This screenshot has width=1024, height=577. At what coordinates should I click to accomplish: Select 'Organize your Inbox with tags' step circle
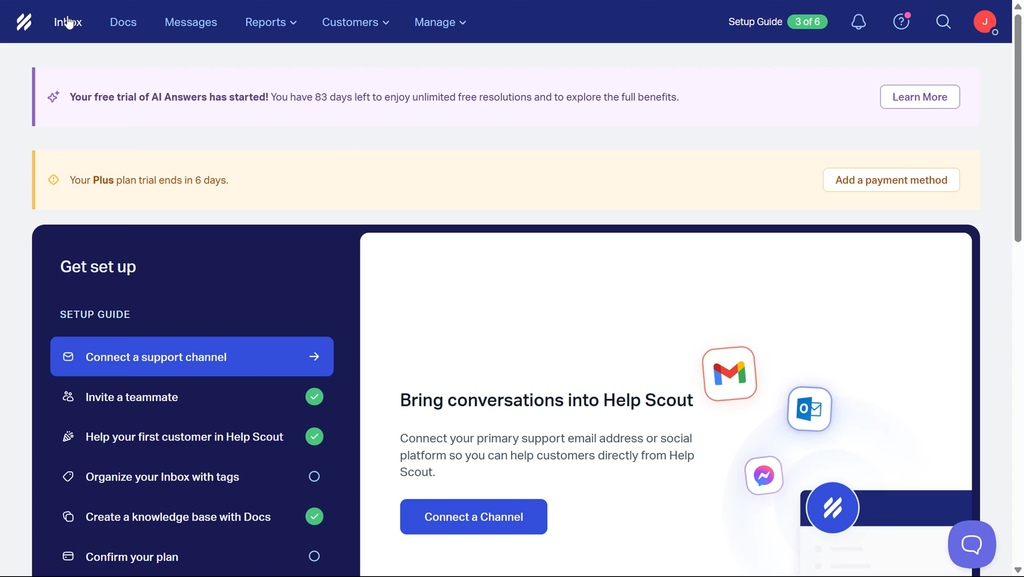(314, 477)
